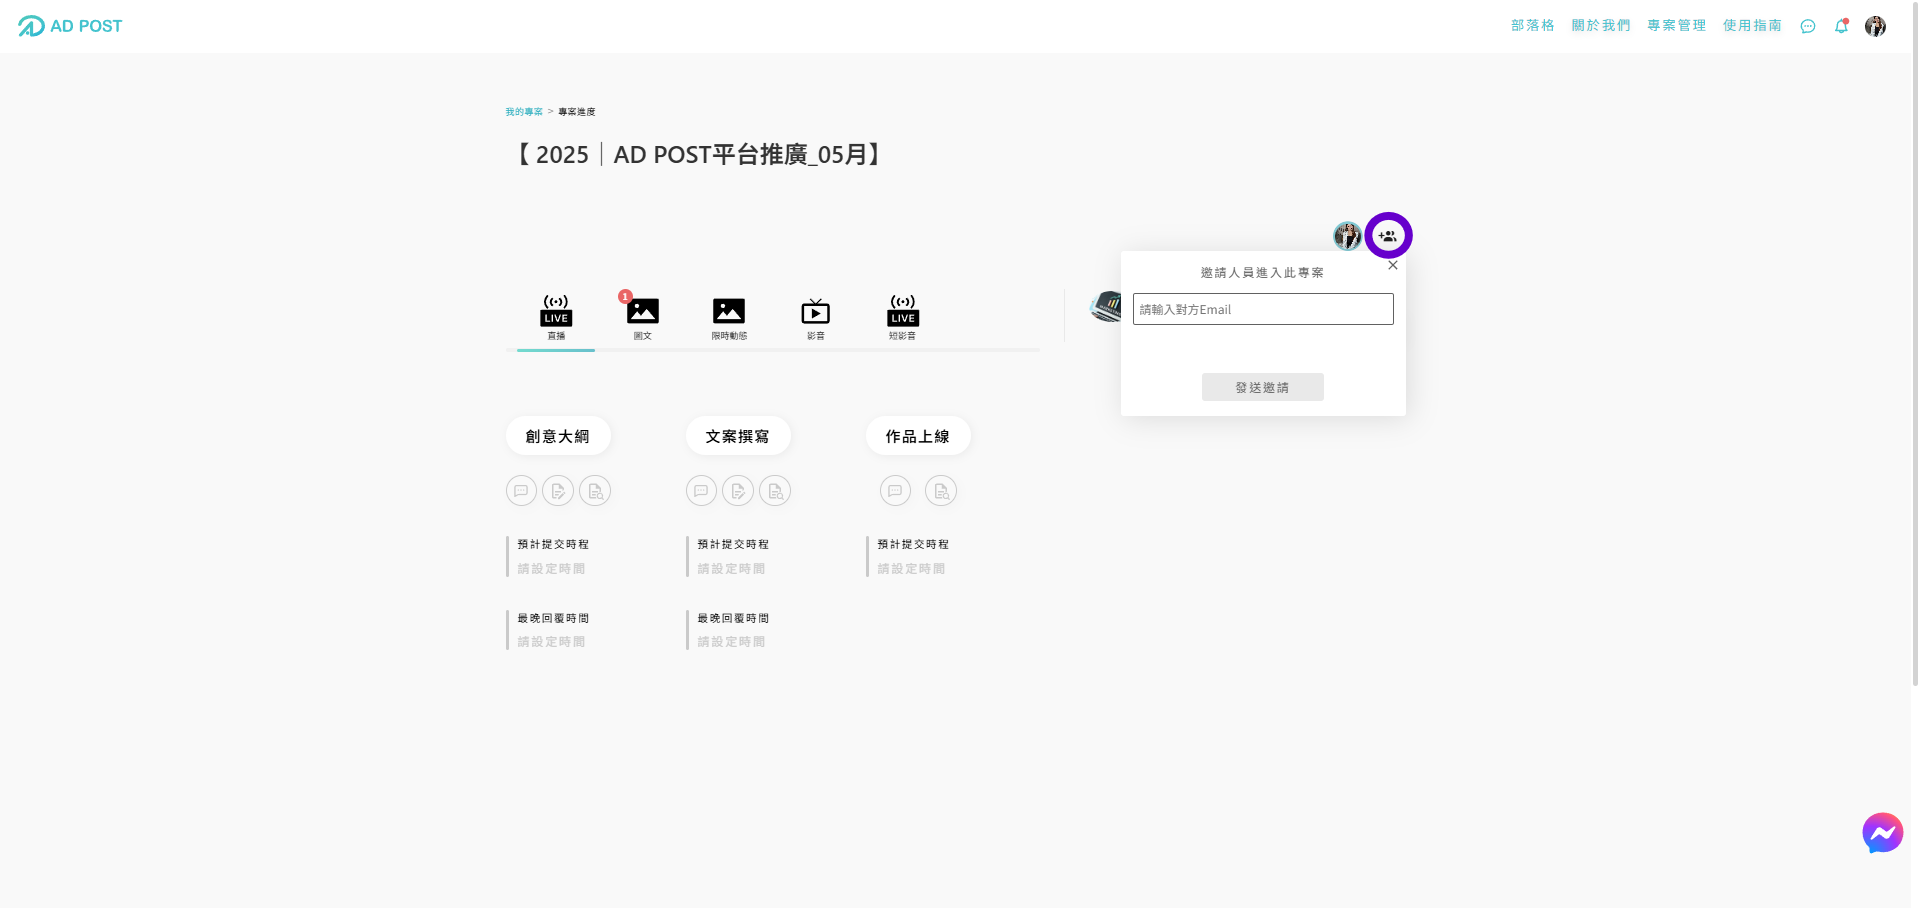Click the 發送邀請 button
1919x908 pixels.
tap(1262, 387)
